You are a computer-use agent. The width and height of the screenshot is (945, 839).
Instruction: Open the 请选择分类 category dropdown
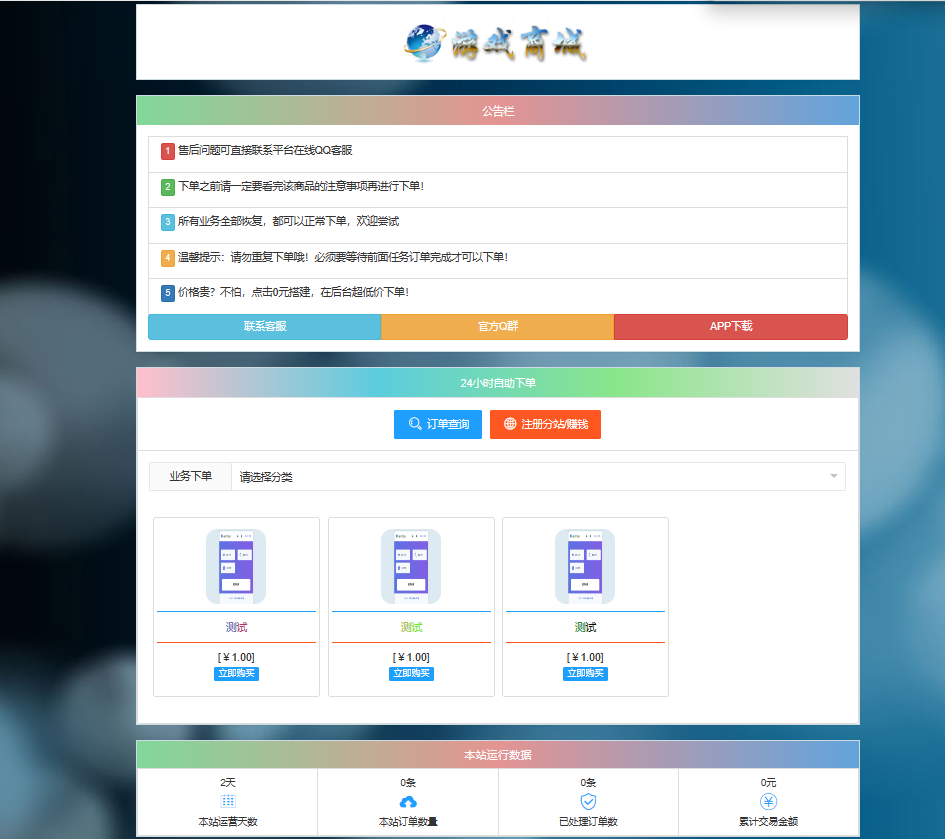537,477
